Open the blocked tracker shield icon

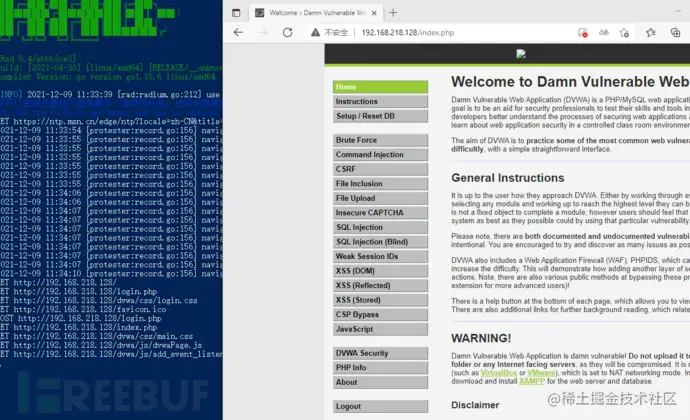(x=583, y=33)
